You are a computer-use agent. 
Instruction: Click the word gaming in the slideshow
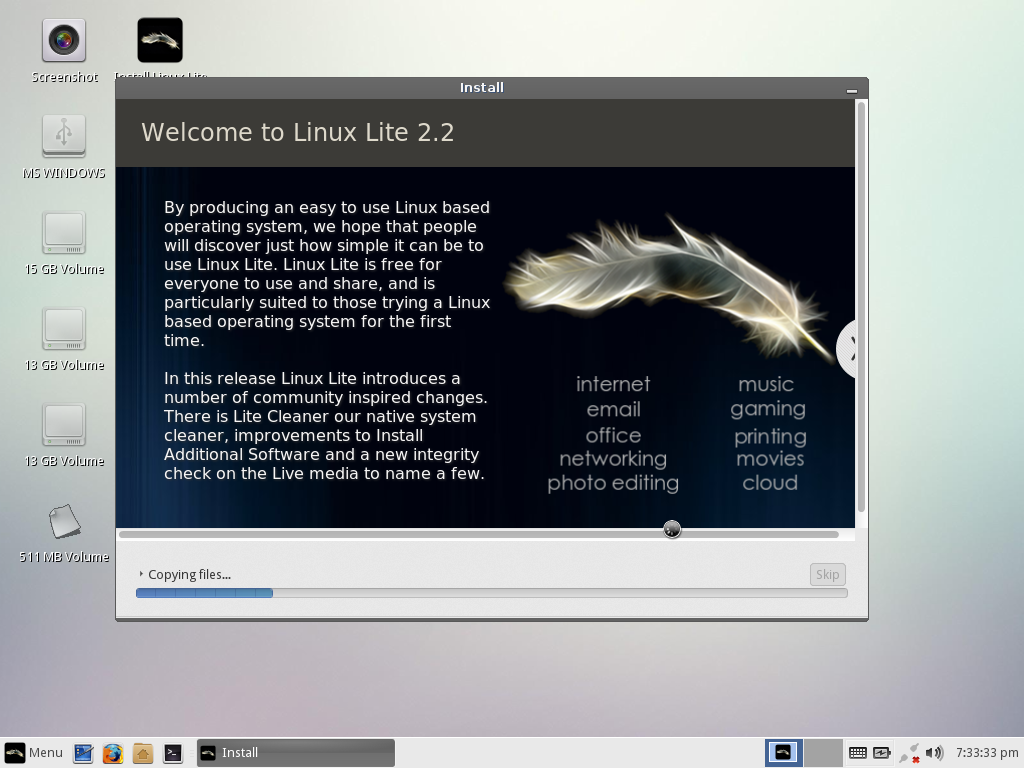(768, 409)
